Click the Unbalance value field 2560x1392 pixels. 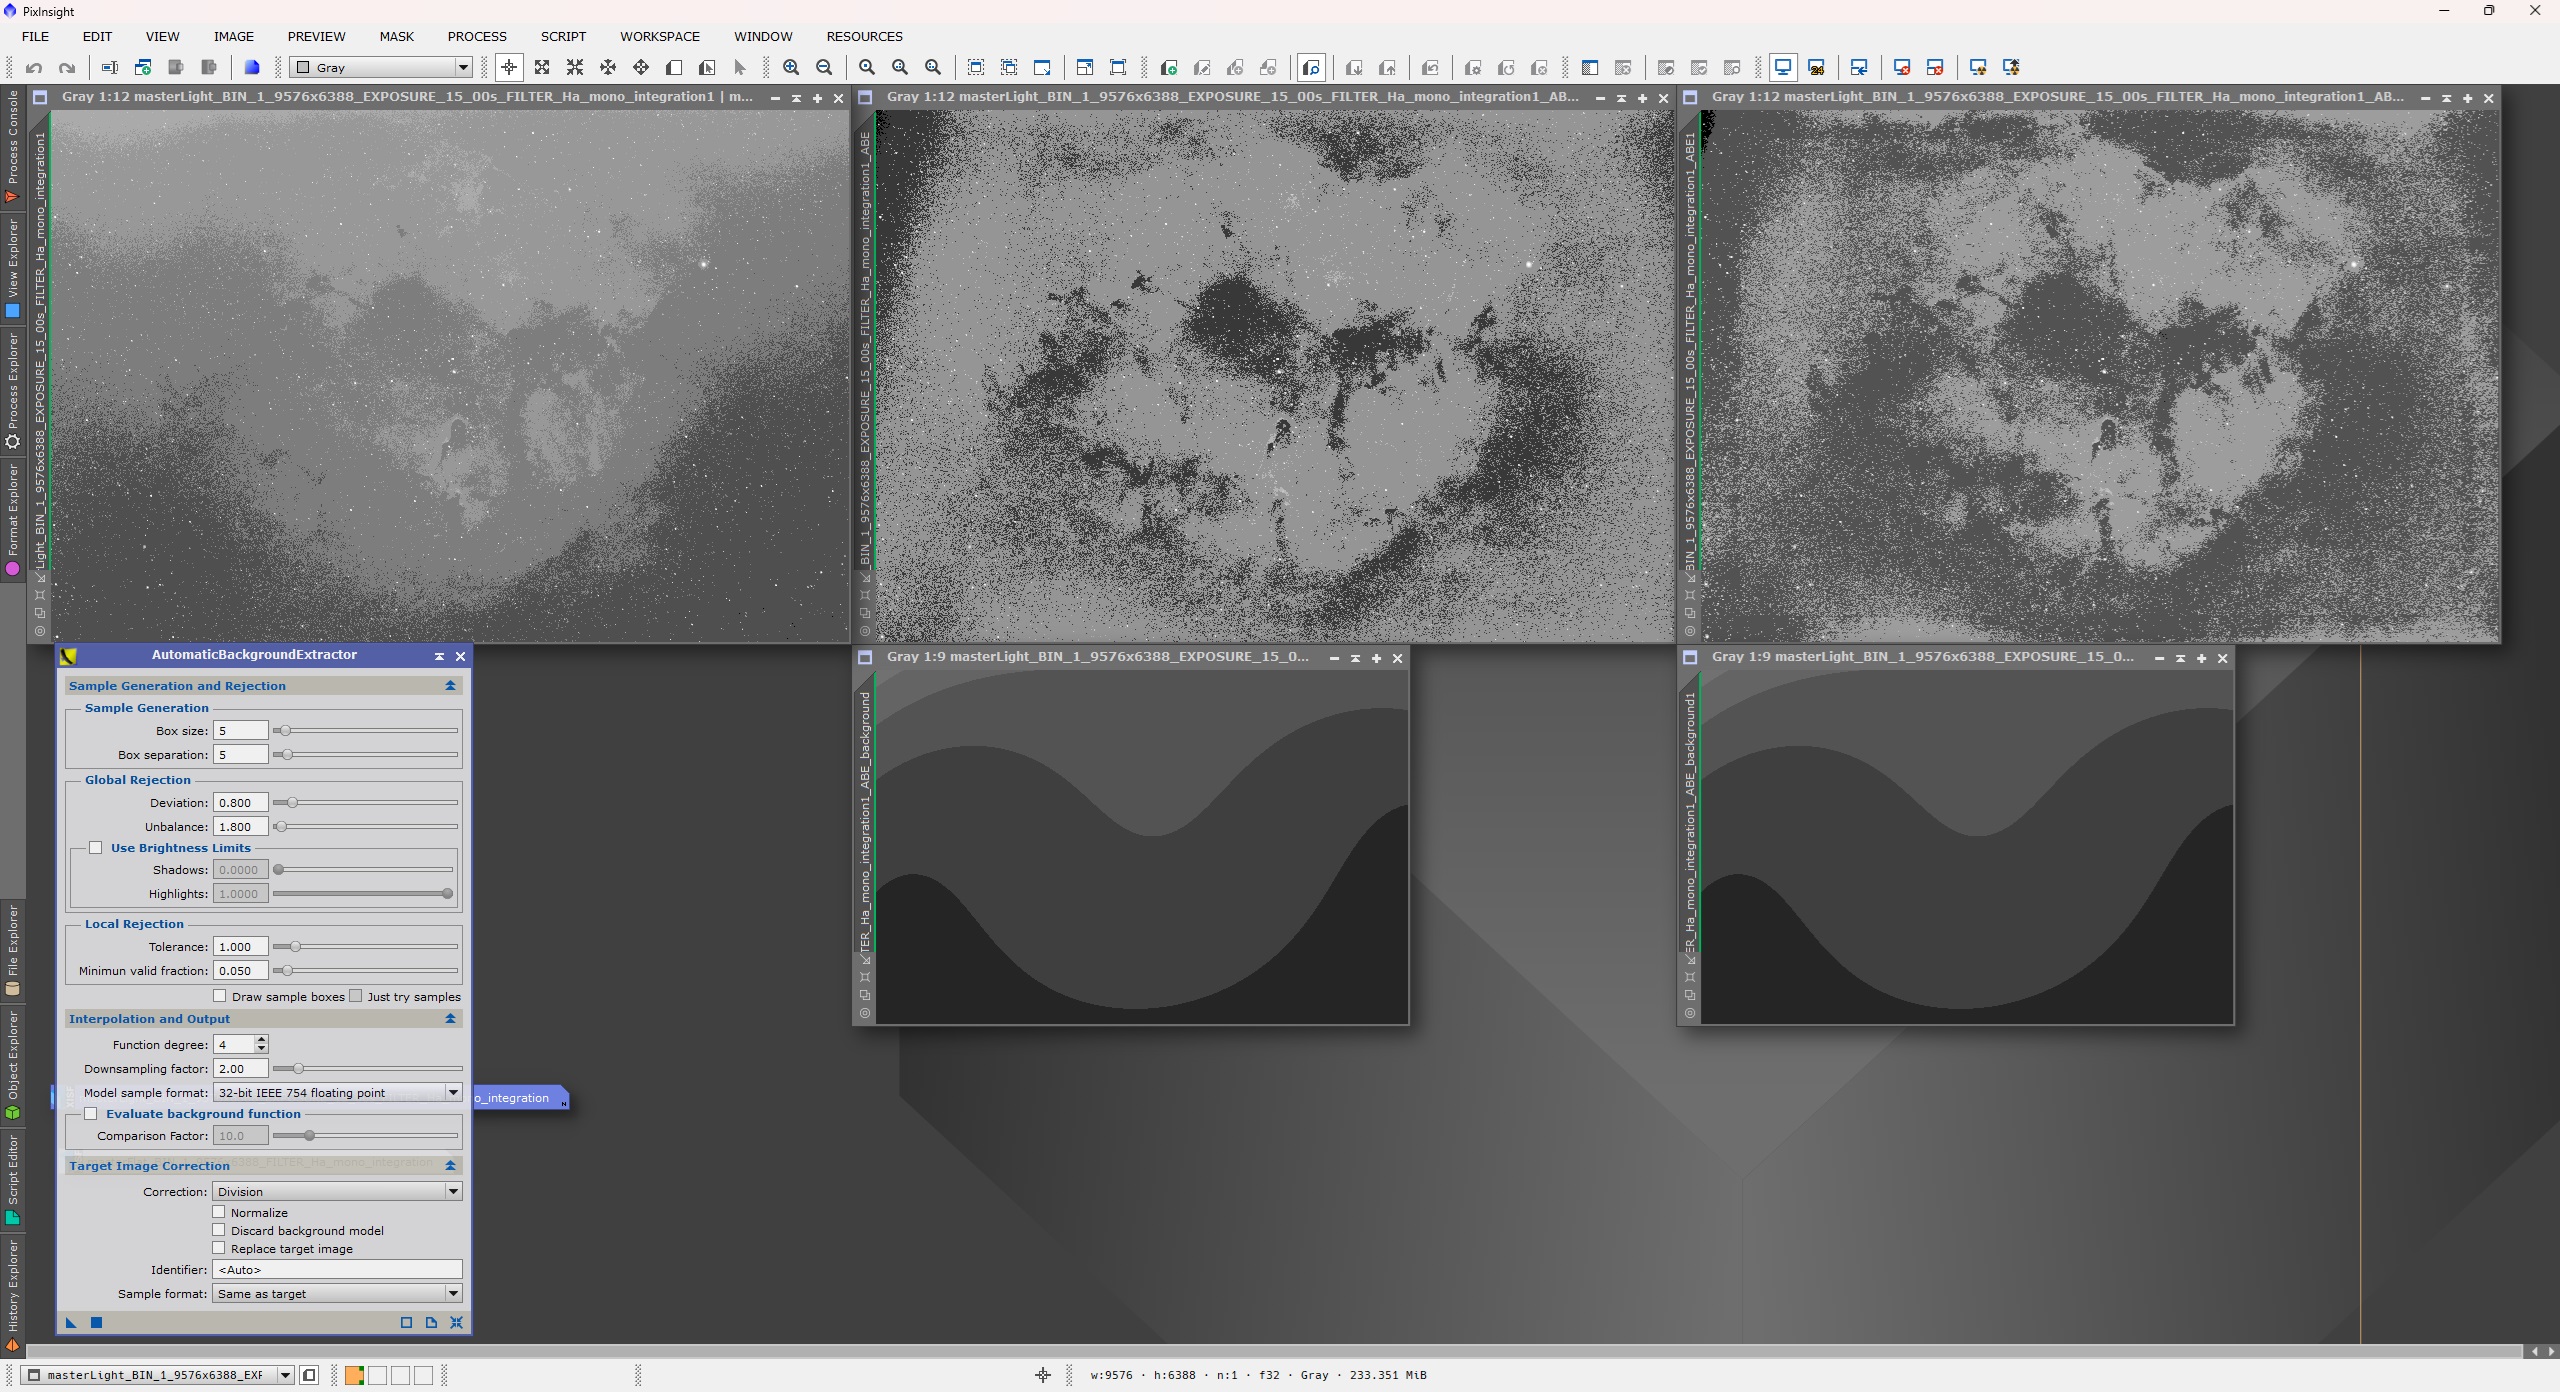pyautogui.click(x=241, y=827)
